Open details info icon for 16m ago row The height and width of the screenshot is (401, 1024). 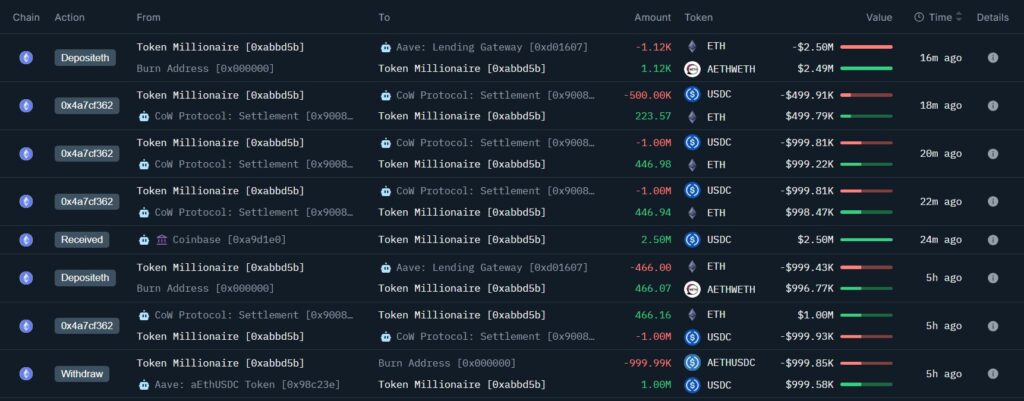[992, 57]
